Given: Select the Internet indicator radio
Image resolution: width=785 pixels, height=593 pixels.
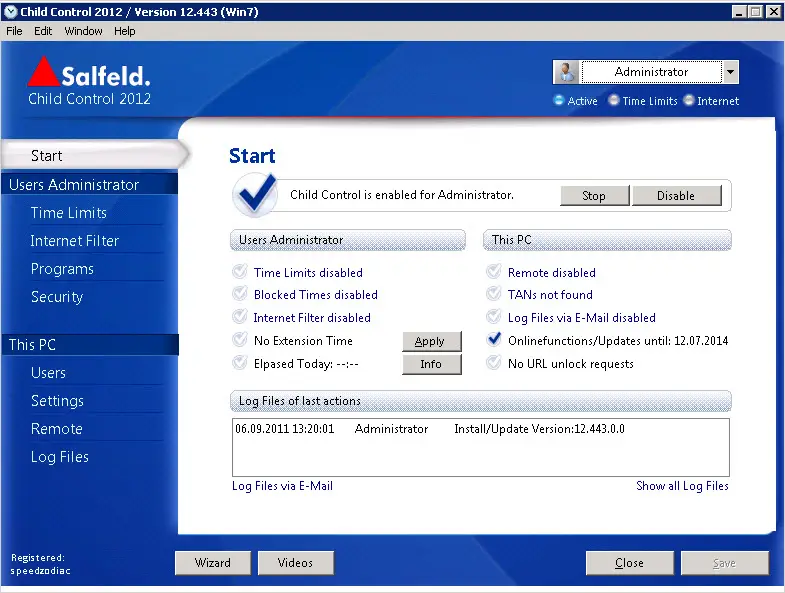Looking at the screenshot, I should [689, 100].
